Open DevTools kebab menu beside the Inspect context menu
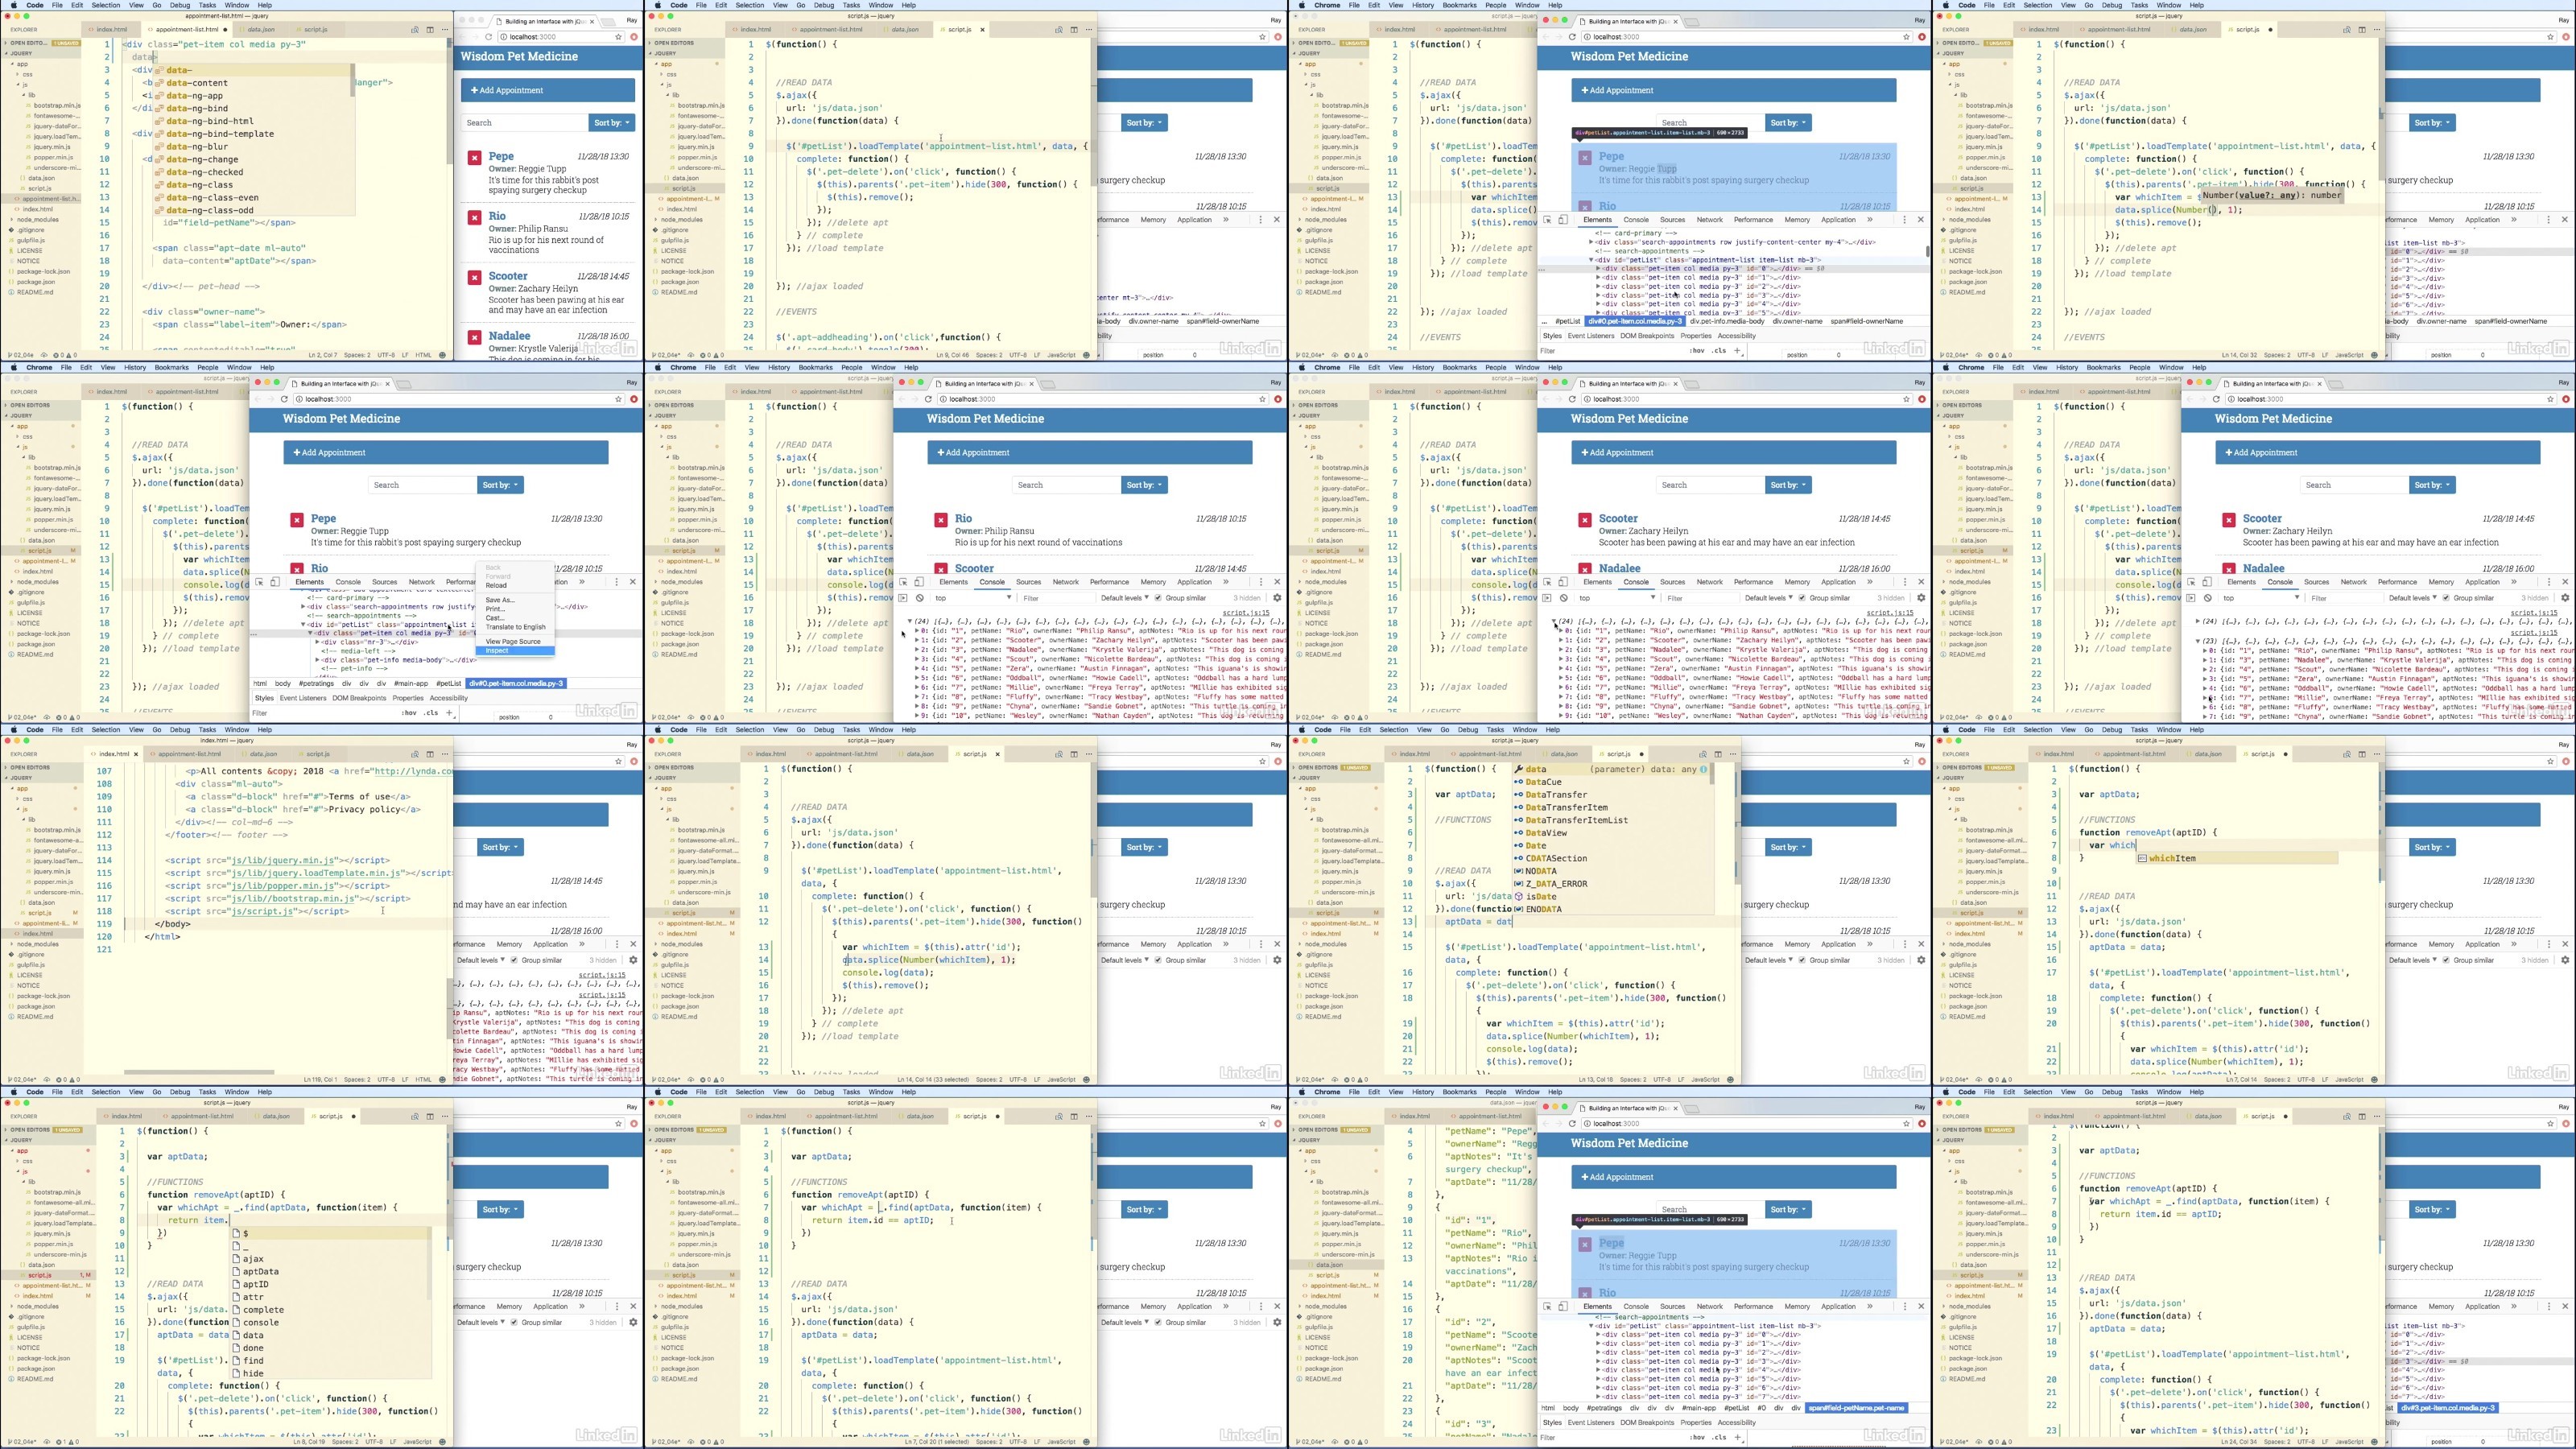The height and width of the screenshot is (1449, 2576). point(618,582)
